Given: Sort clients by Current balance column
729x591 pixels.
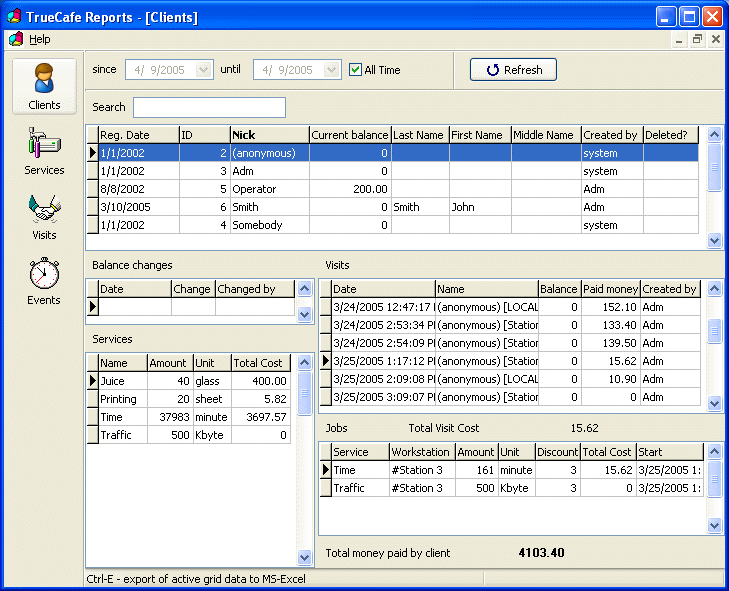Looking at the screenshot, I should (349, 135).
